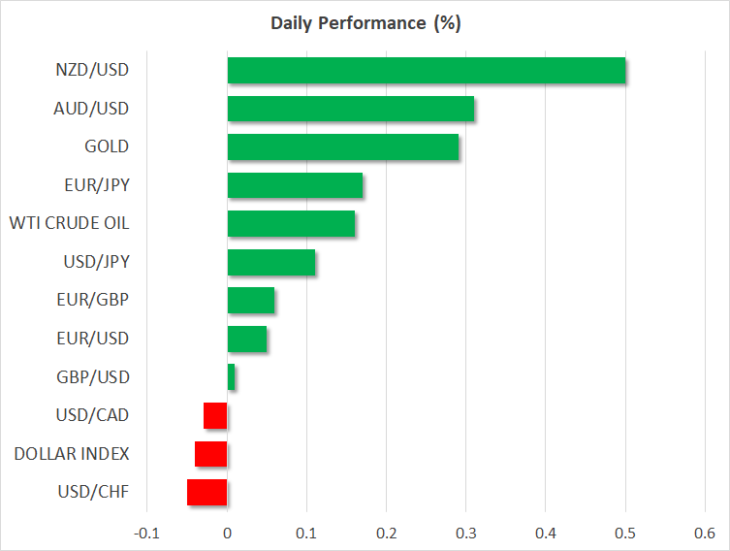The height and width of the screenshot is (551, 730).
Task: Click the WTI CRUDE OIL bar
Action: coord(291,224)
